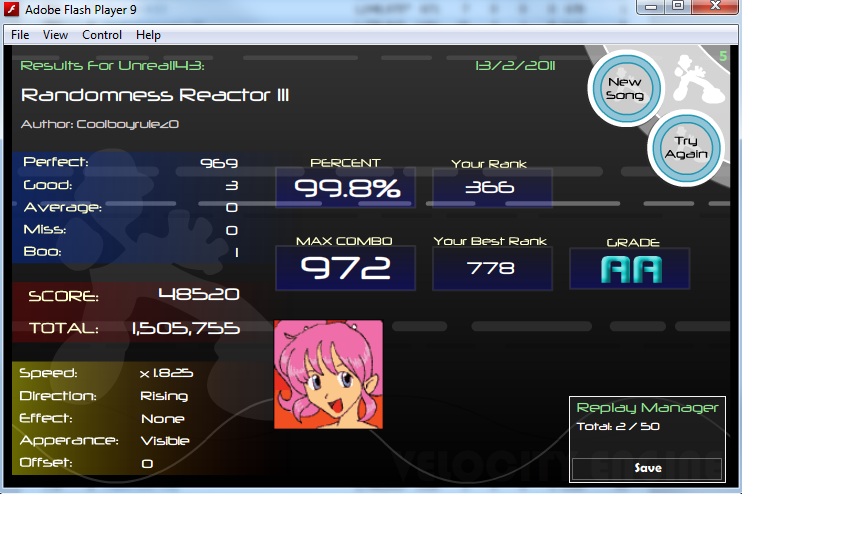Click the song title Randomness Reactor III

(x=155, y=95)
